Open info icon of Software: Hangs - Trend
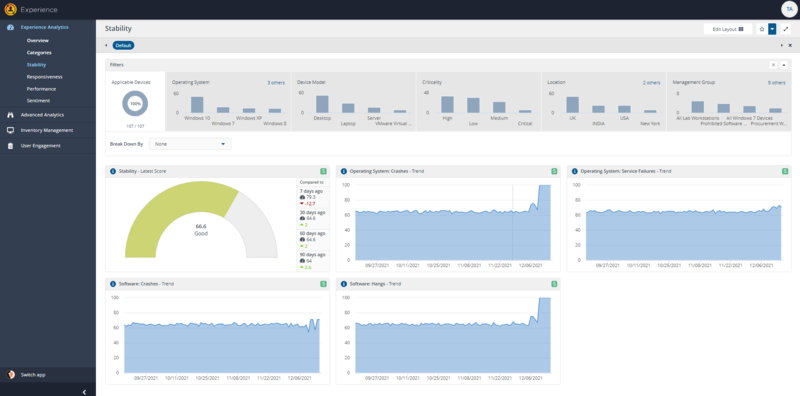 [344, 284]
